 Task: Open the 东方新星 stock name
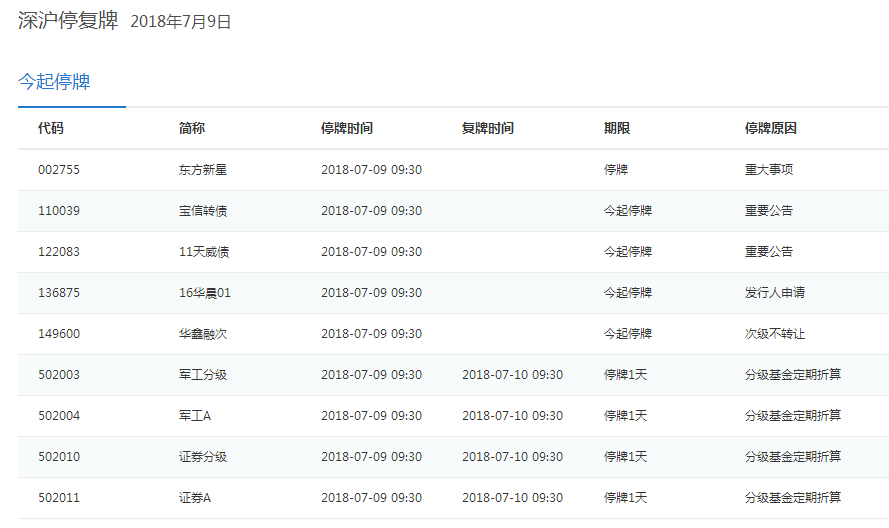click(203, 170)
